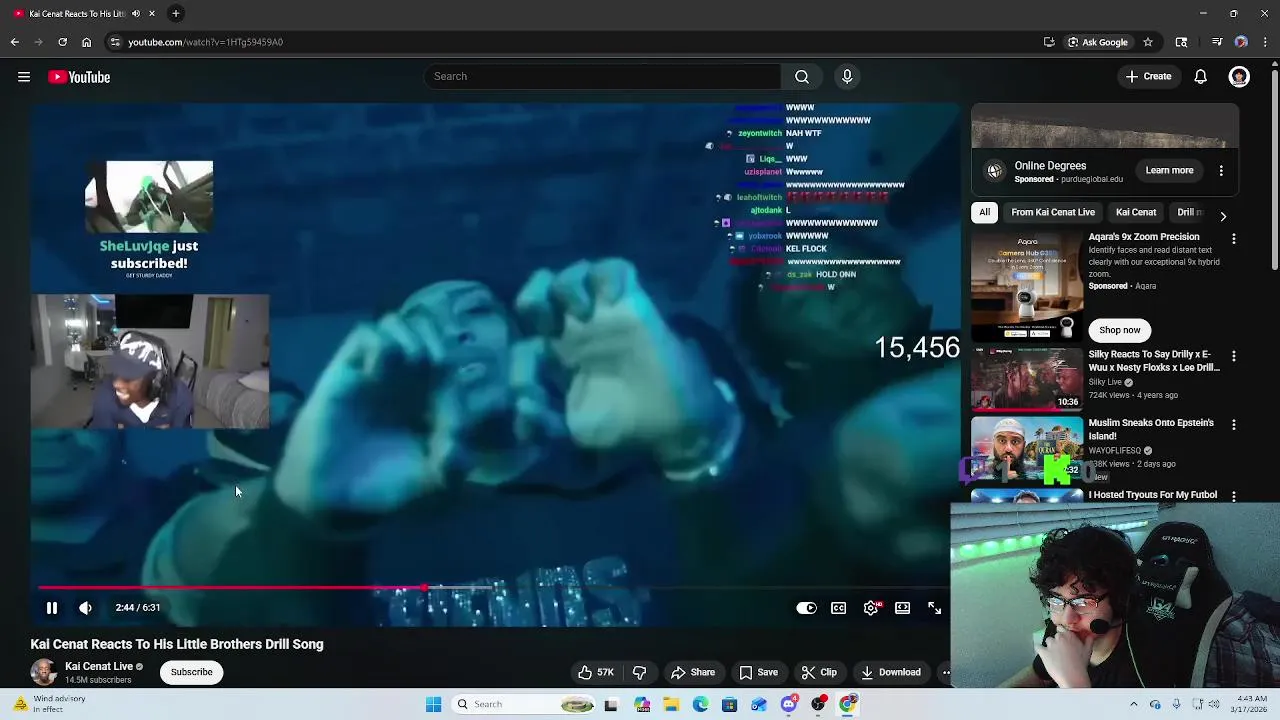This screenshot has height=720, width=1280.
Task: Select the From Kai Cenat Live chip
Action: point(1053,212)
